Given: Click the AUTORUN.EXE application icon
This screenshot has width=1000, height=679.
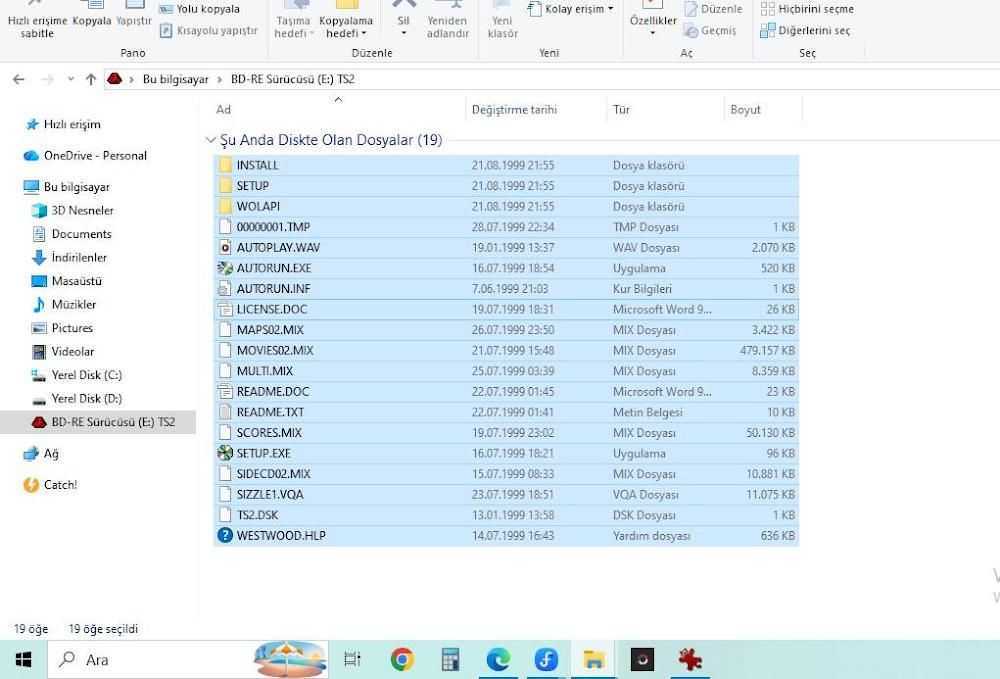Looking at the screenshot, I should click(224, 268).
